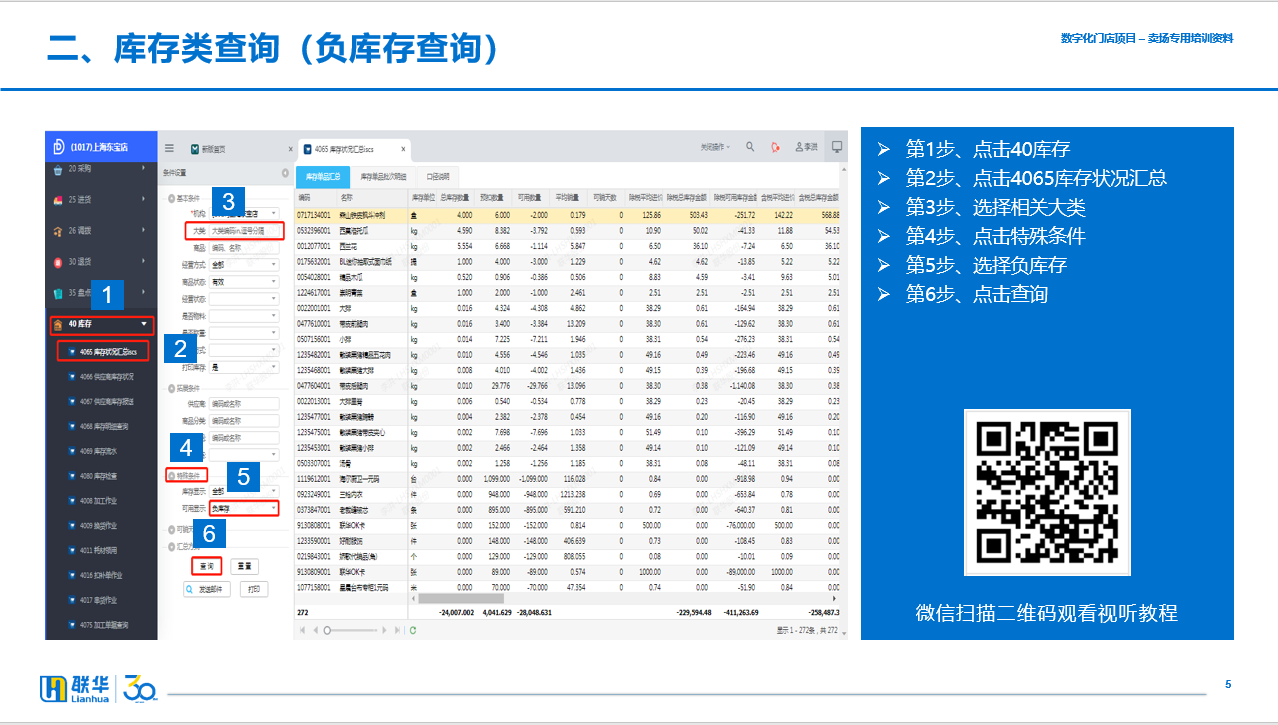Image resolution: width=1278 pixels, height=725 pixels.
Task: Click the 供应商 input field
Action: (244, 404)
